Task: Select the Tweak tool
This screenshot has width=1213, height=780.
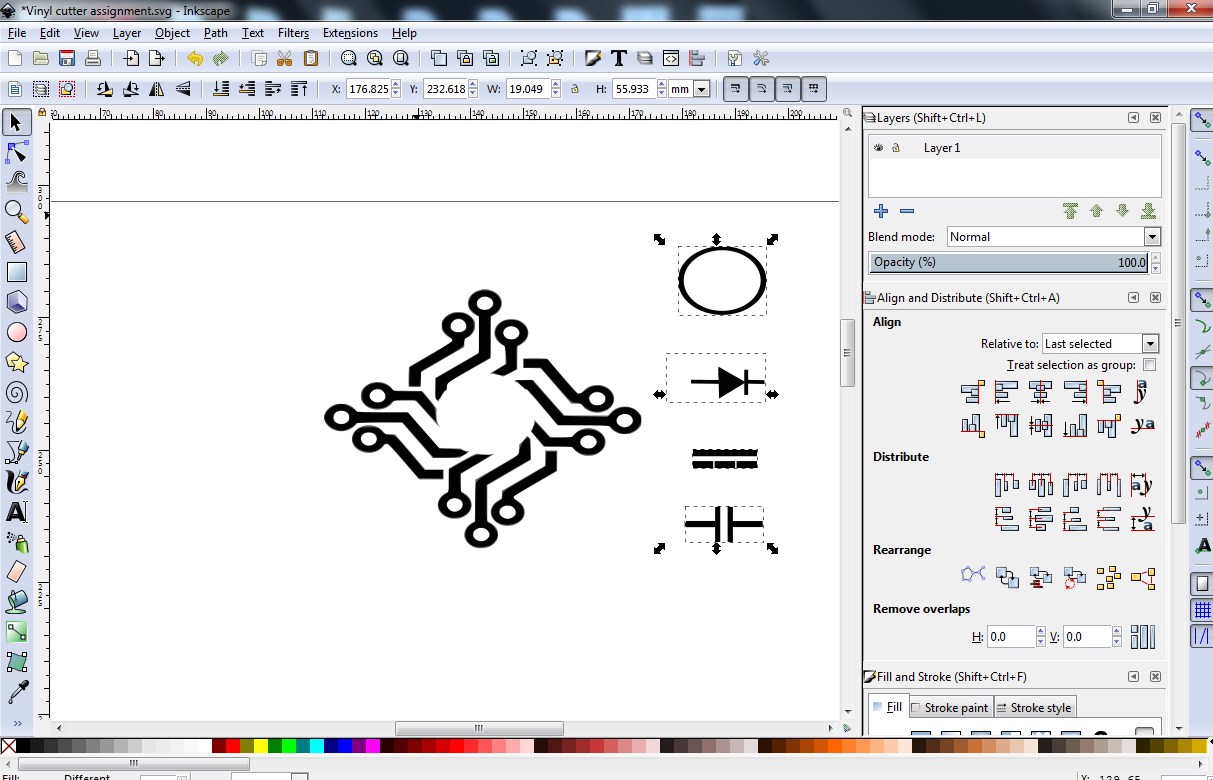Action: (x=16, y=182)
